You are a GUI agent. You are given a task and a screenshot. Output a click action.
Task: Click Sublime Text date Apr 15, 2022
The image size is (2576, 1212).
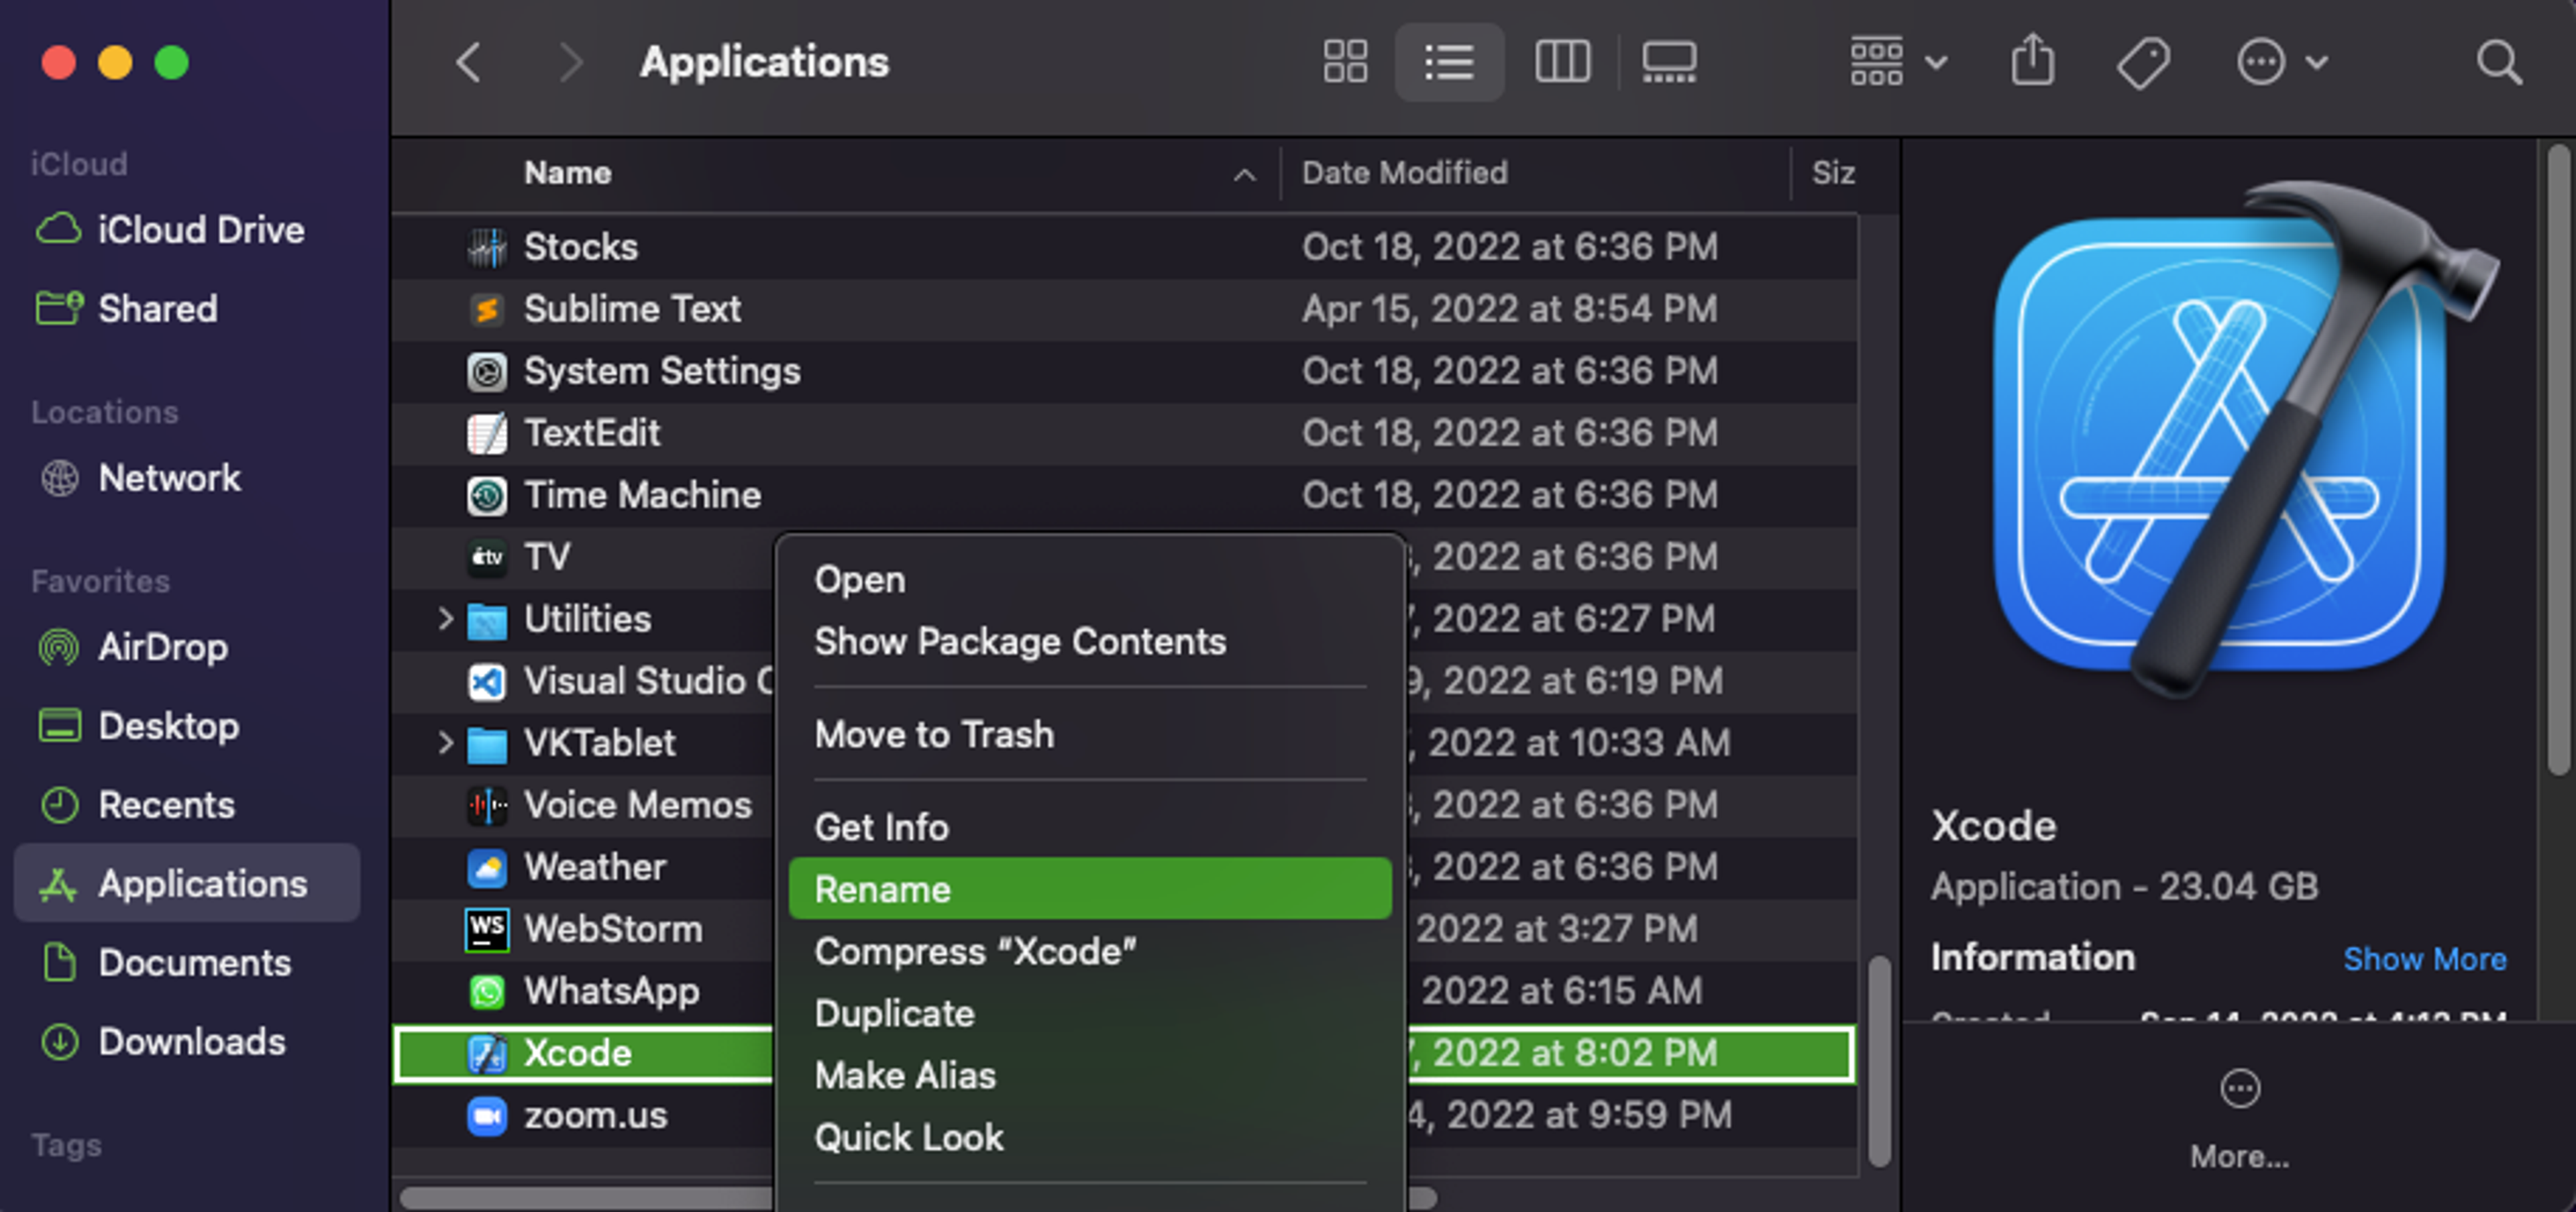pos(1510,309)
